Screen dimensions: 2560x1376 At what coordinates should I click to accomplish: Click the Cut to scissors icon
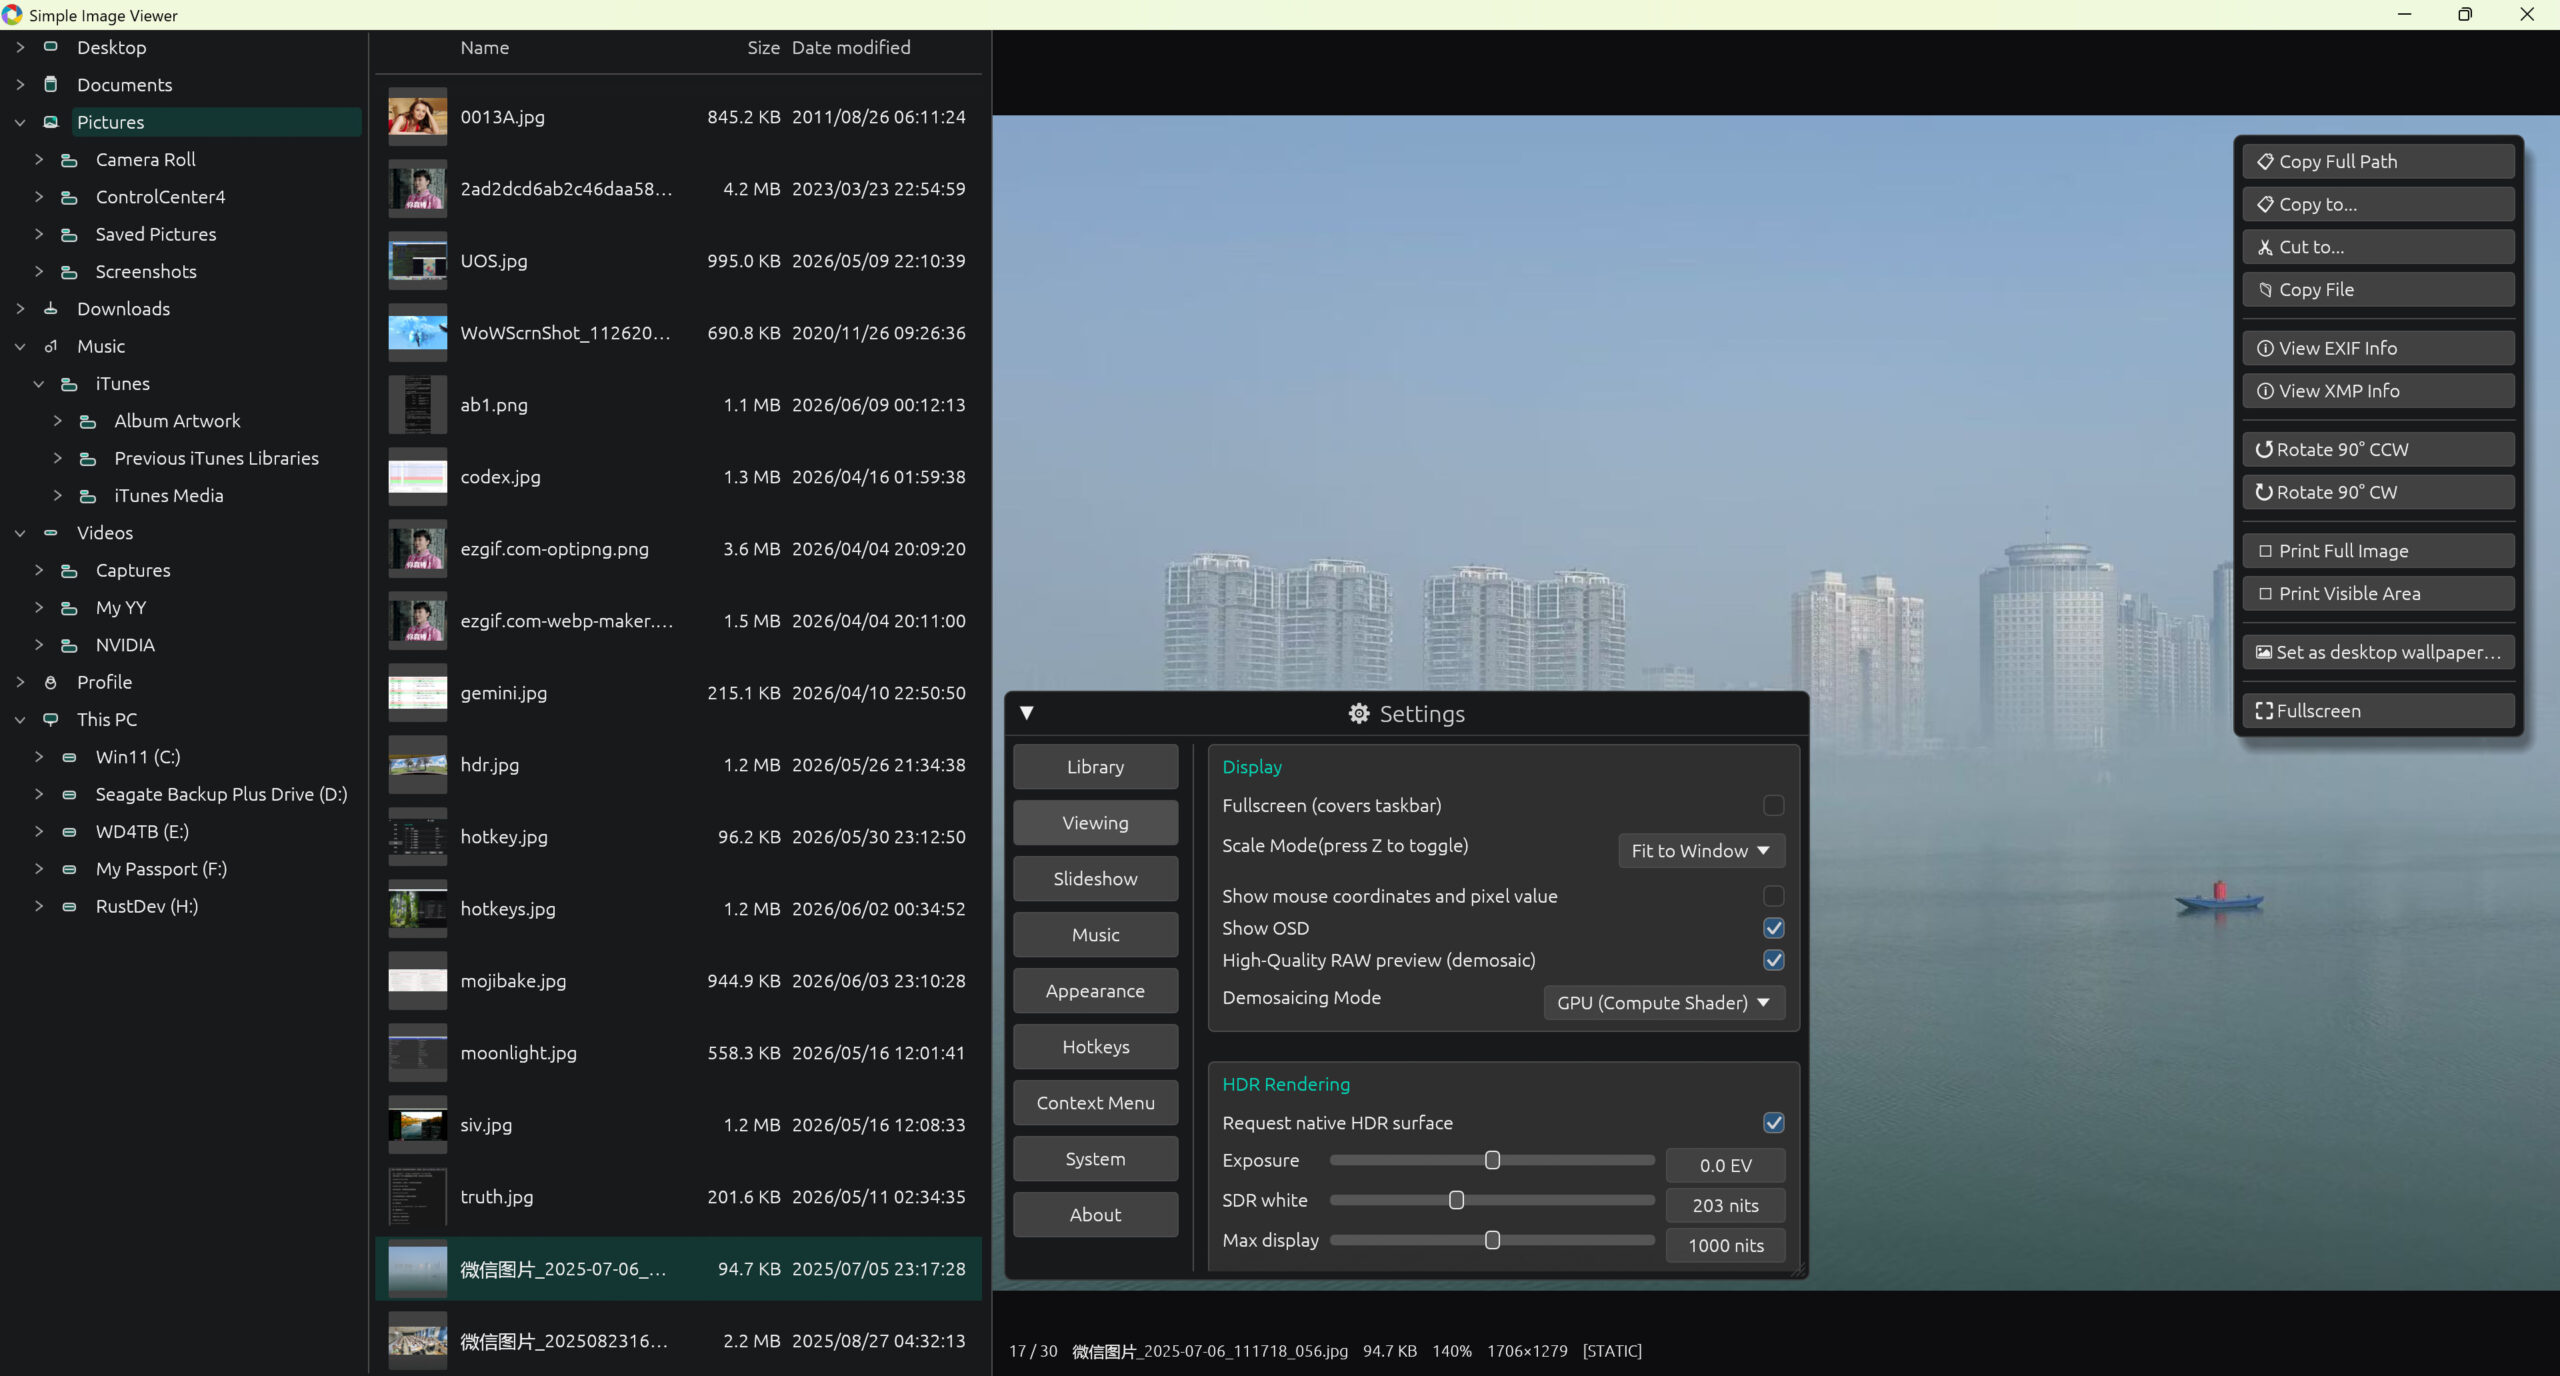2265,247
